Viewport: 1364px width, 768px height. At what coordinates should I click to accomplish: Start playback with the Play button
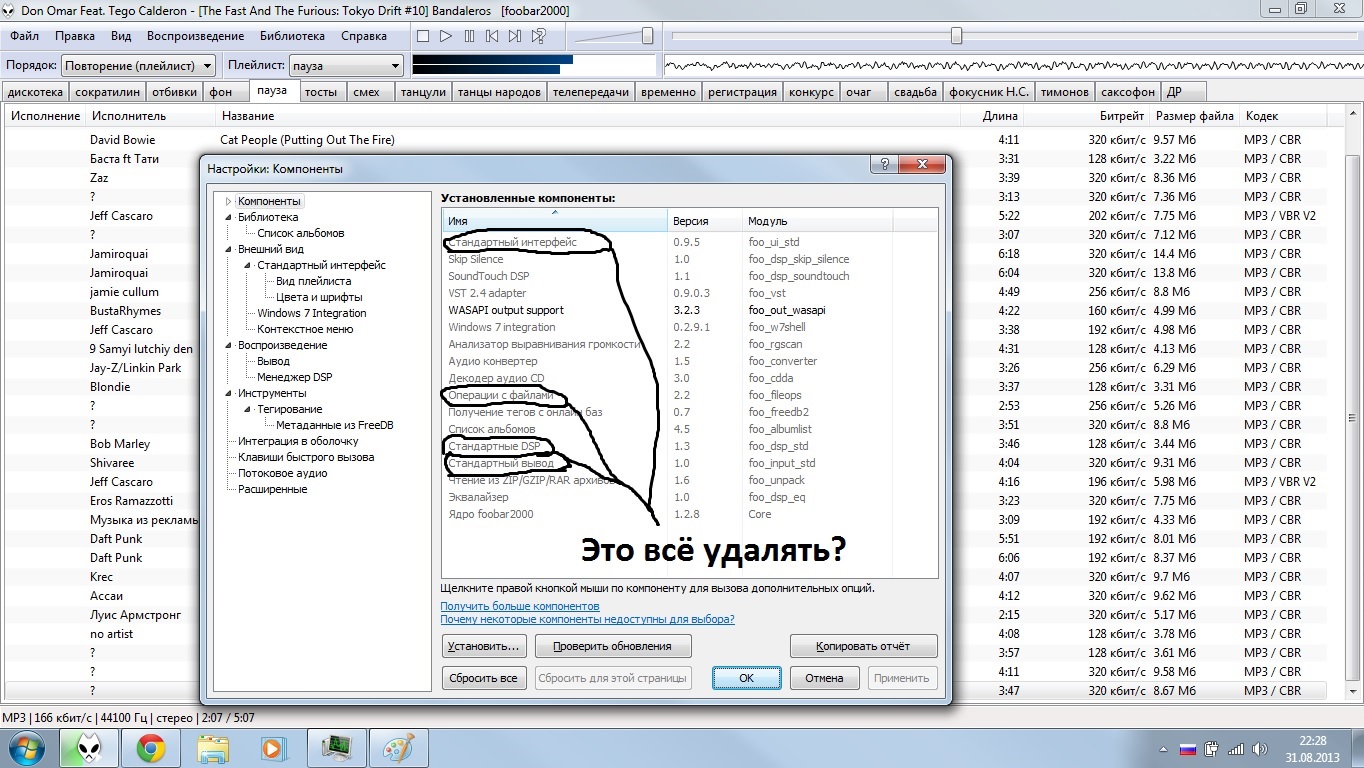tap(446, 36)
